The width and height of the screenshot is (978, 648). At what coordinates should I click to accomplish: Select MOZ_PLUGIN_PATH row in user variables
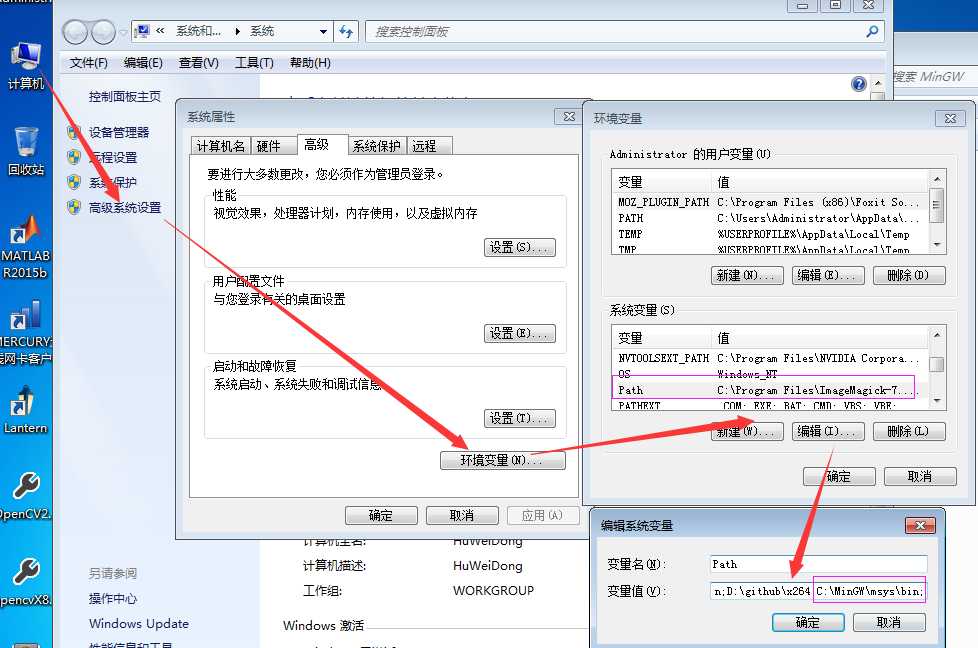(770, 203)
